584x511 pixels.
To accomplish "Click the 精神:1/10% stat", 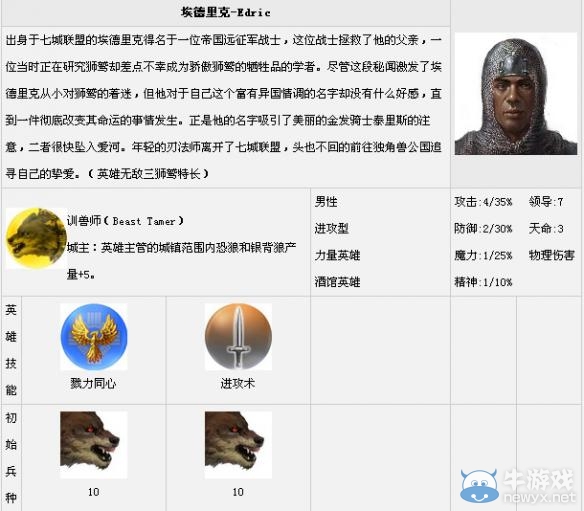I will [483, 282].
